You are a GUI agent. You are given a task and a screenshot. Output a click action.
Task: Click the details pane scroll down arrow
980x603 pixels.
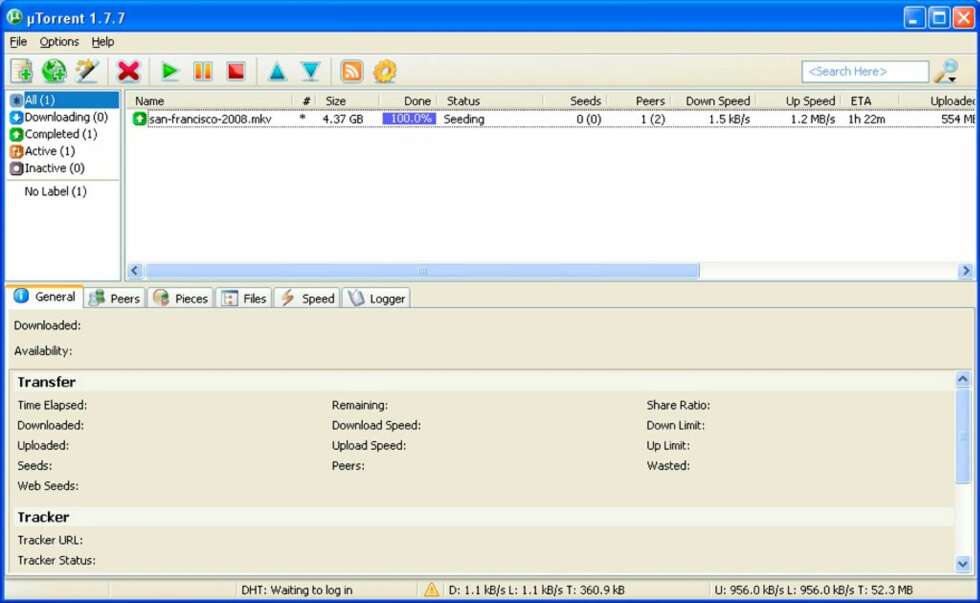tap(963, 564)
